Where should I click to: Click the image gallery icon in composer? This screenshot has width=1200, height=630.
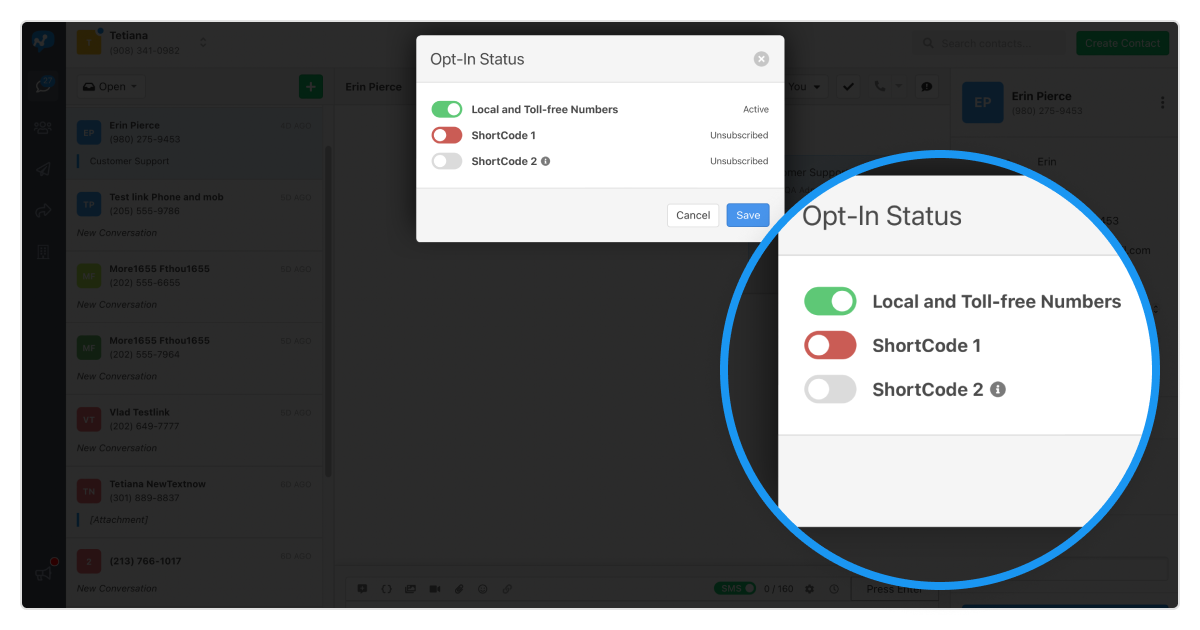pyautogui.click(x=410, y=589)
